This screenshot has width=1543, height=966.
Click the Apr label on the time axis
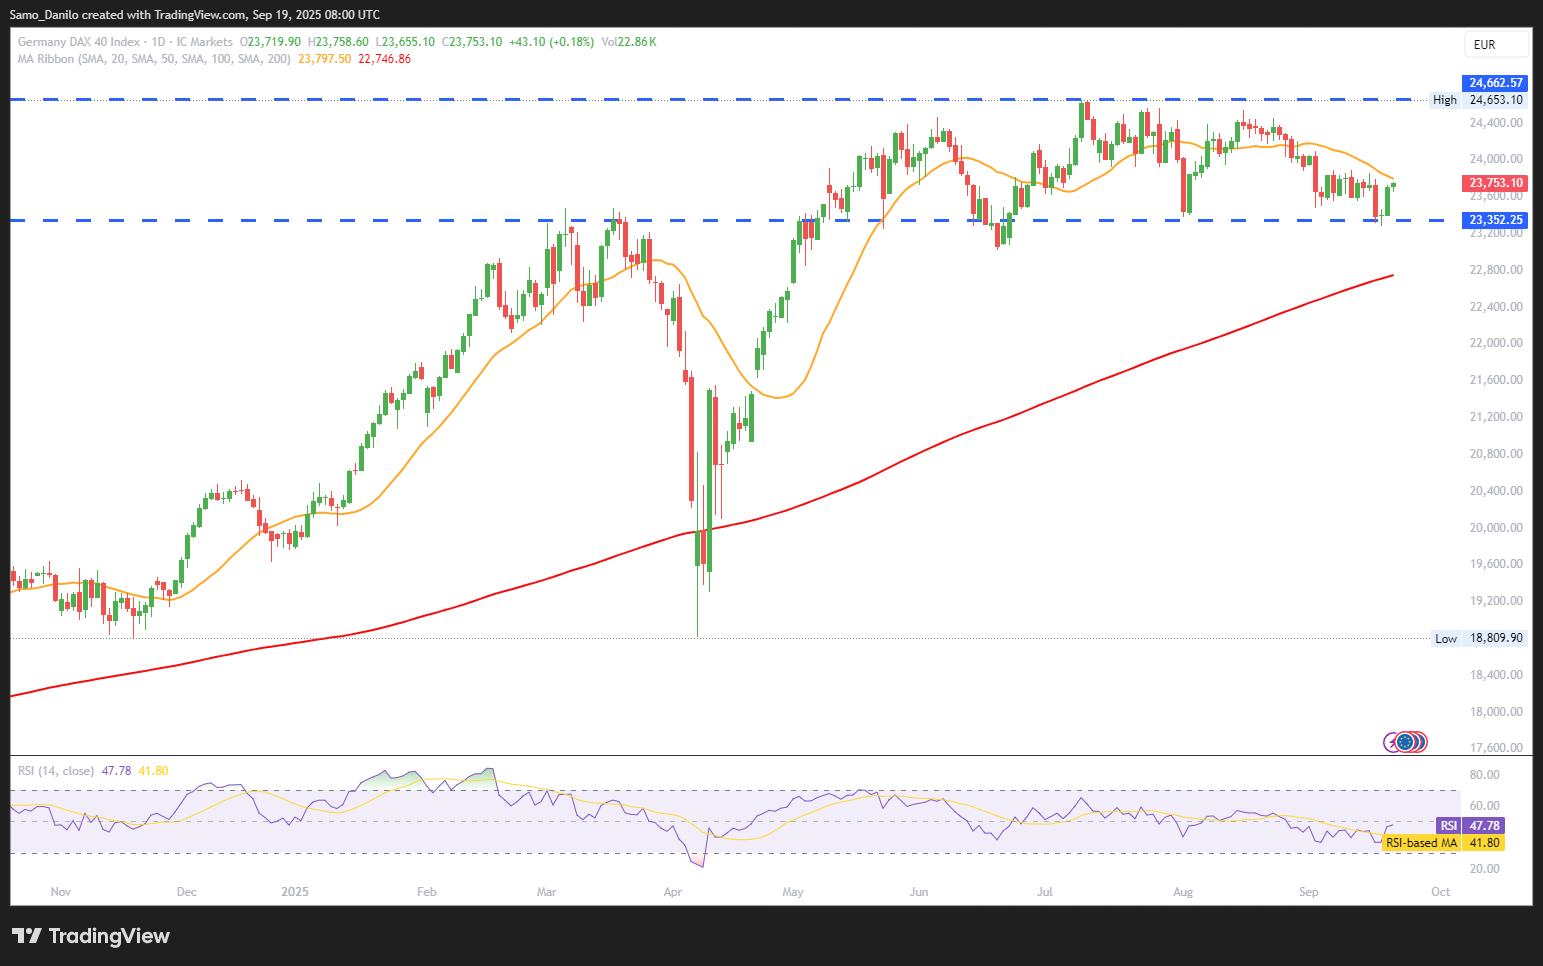(673, 892)
